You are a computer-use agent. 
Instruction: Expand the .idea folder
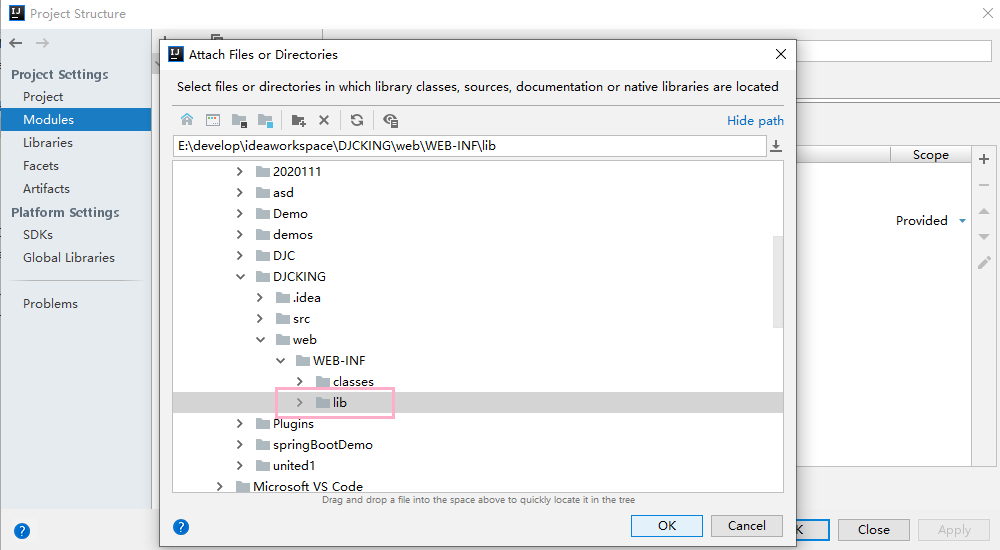(260, 297)
